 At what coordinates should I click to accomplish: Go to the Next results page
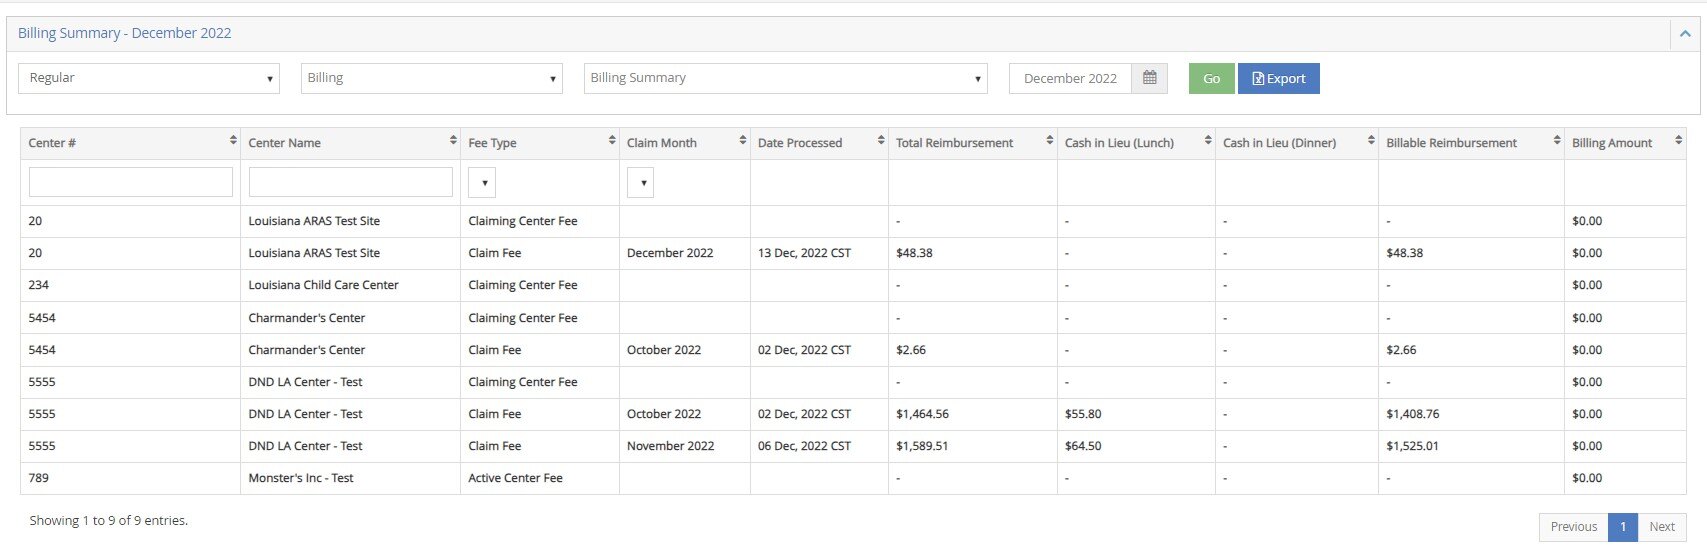(x=1662, y=527)
